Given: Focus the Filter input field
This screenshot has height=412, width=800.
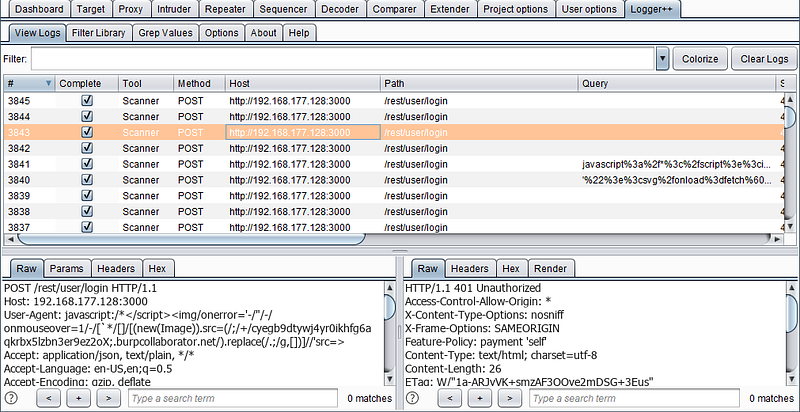Looking at the screenshot, I should (343, 59).
